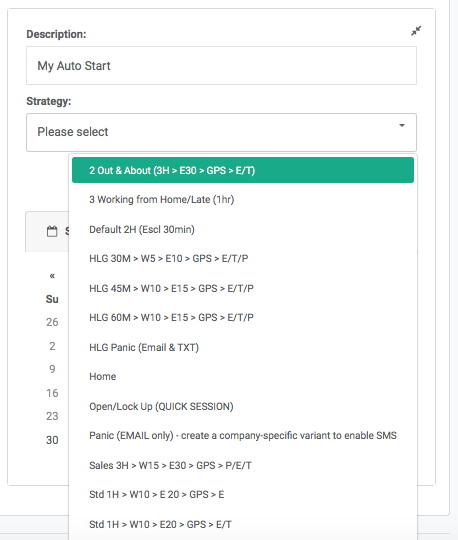Click day 16 in the calendar
Image resolution: width=458 pixels, height=540 pixels.
tap(52, 393)
